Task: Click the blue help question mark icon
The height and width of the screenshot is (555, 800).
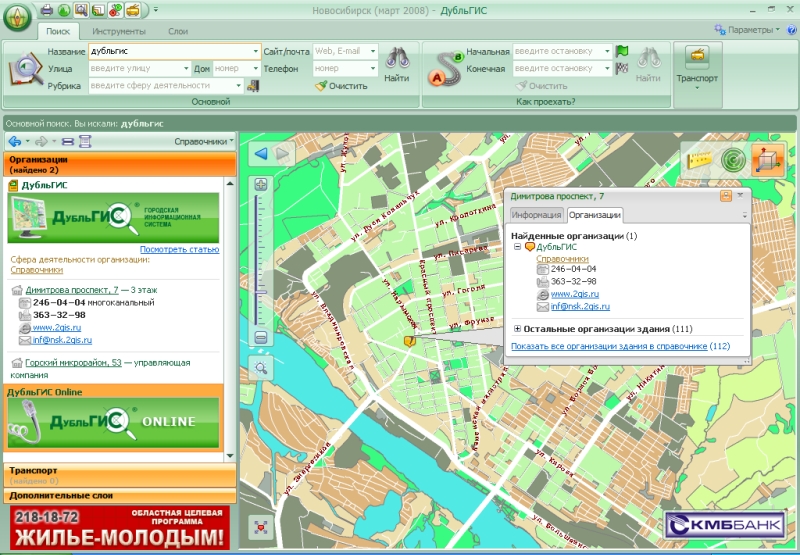Action: click(x=791, y=30)
